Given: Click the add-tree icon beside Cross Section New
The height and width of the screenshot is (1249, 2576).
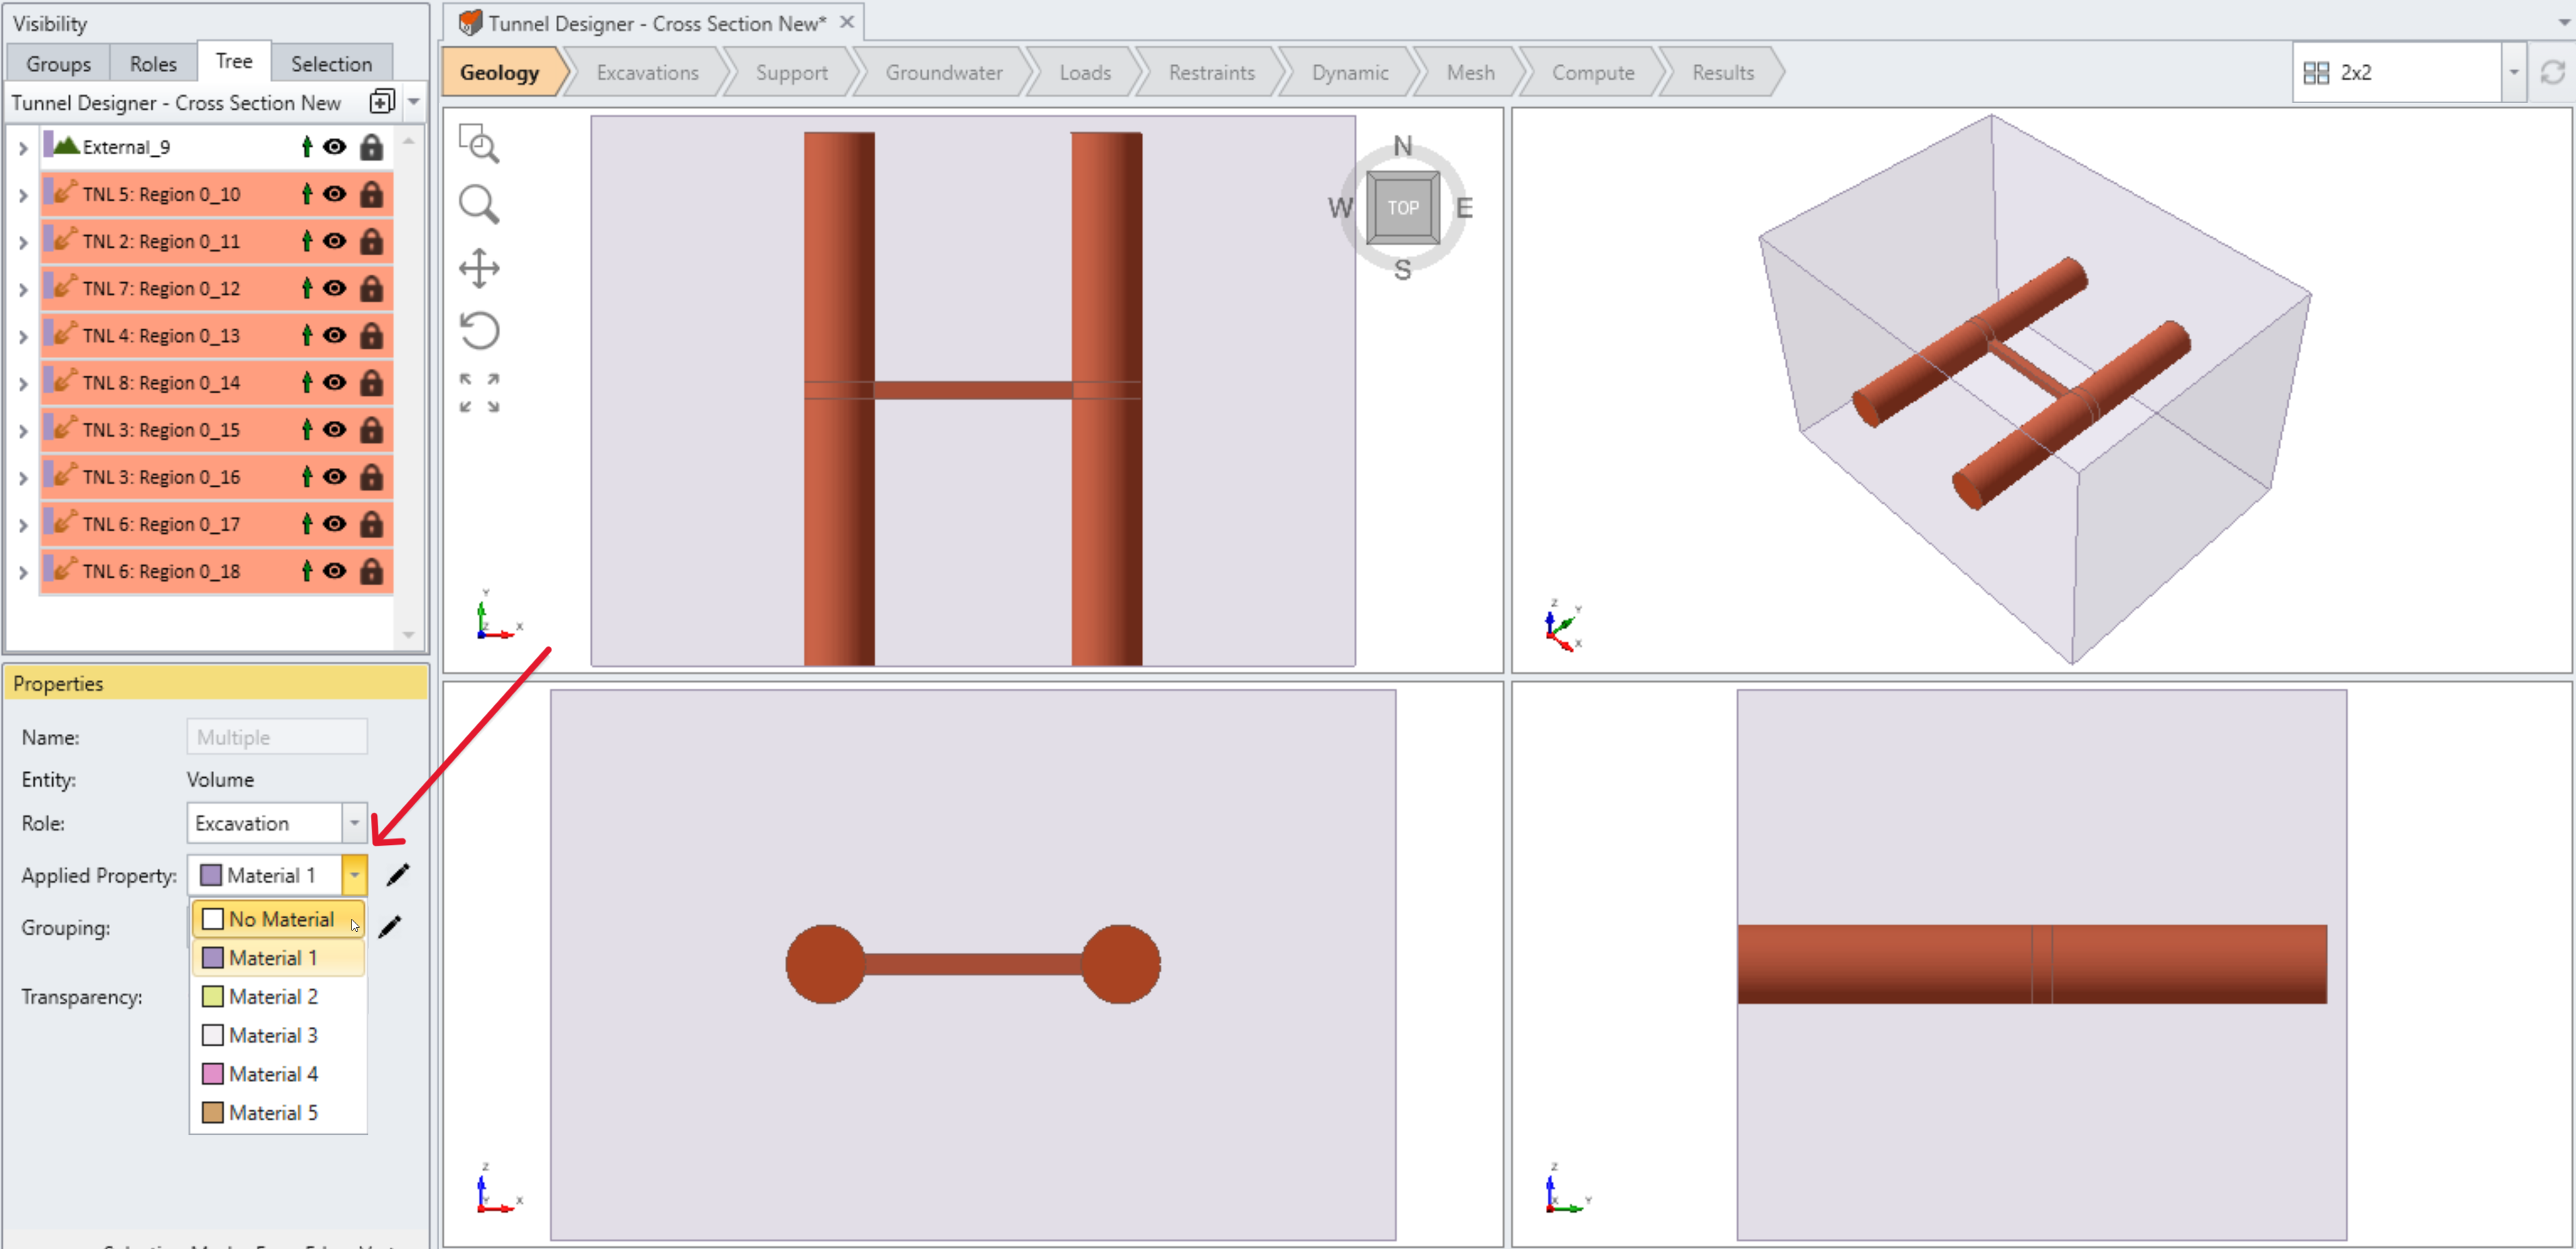Looking at the screenshot, I should (x=381, y=102).
